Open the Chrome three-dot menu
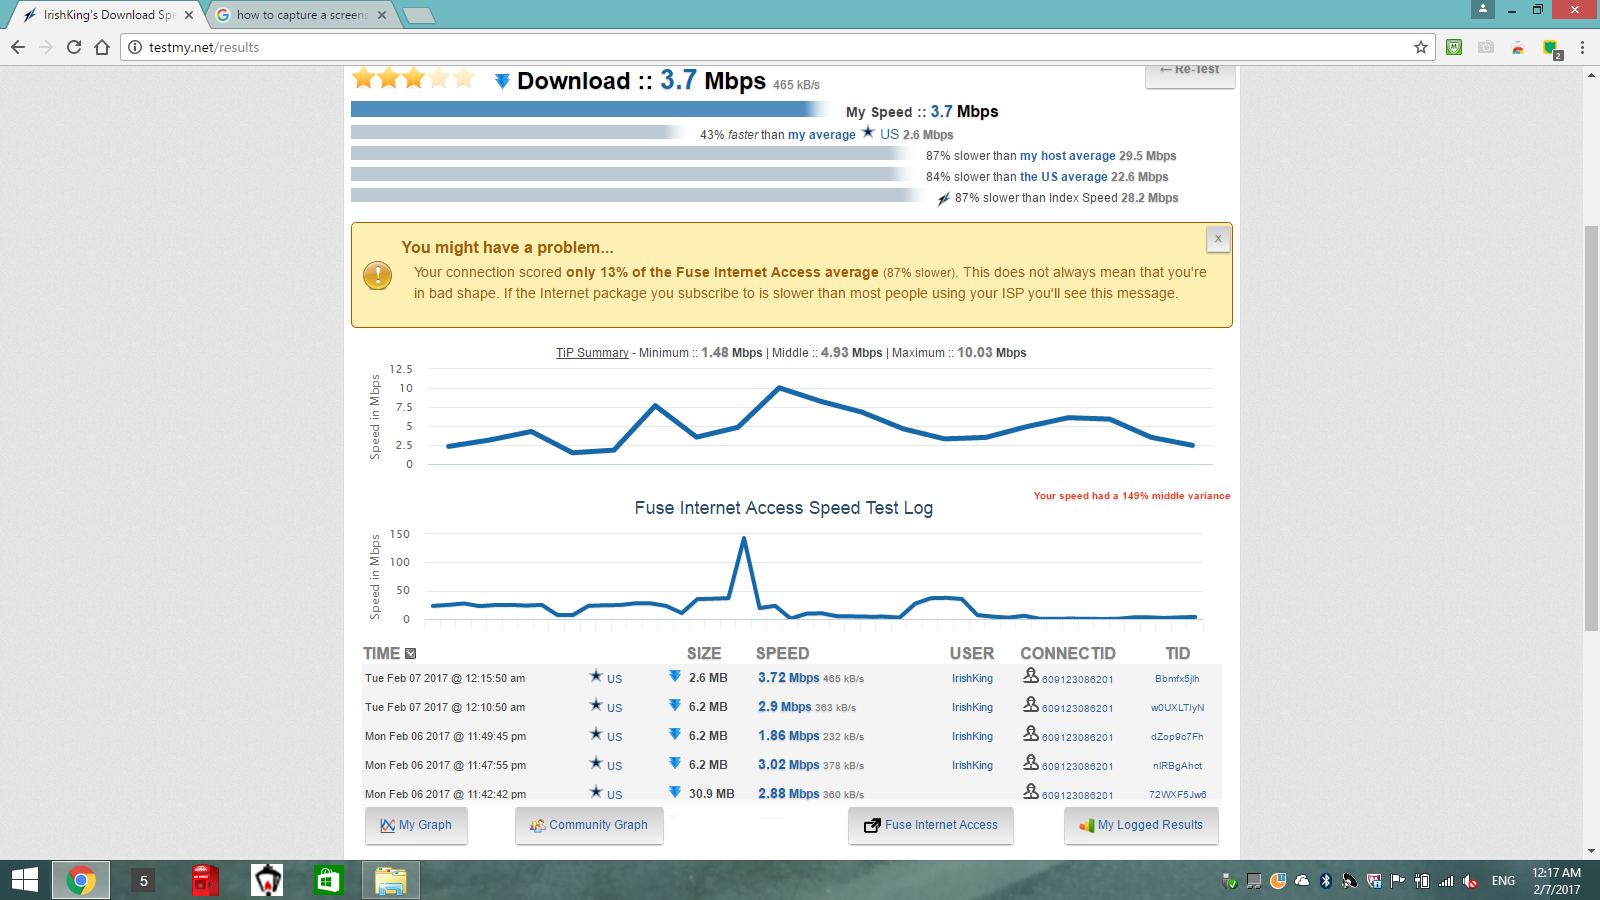This screenshot has height=900, width=1600. pyautogui.click(x=1582, y=47)
